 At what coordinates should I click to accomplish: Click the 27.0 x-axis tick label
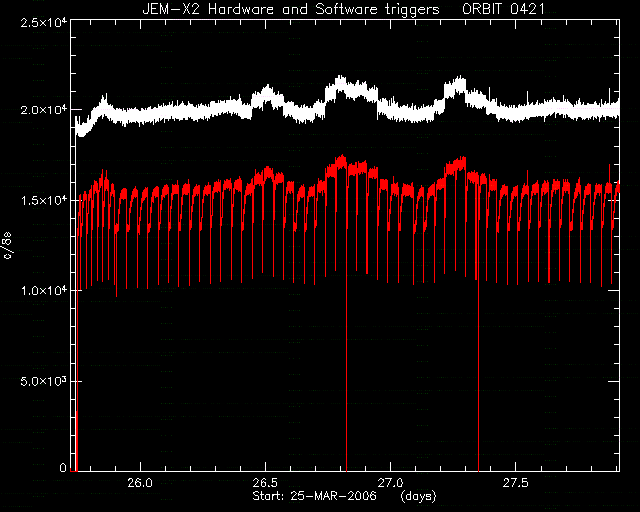point(391,483)
